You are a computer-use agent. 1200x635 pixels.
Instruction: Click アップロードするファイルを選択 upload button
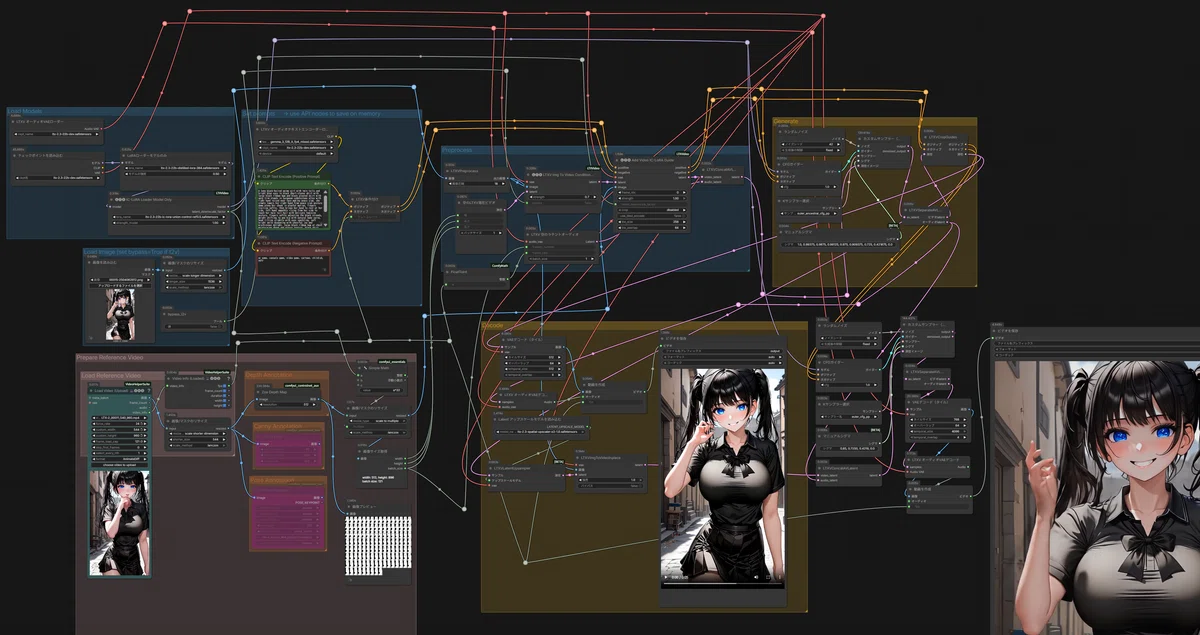(120, 286)
